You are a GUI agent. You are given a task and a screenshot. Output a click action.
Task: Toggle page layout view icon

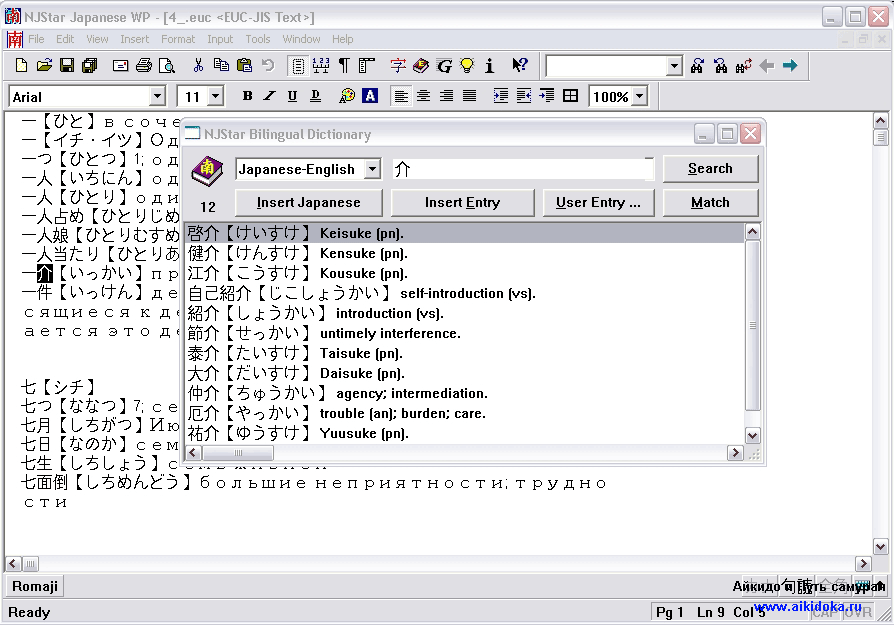[x=298, y=66]
